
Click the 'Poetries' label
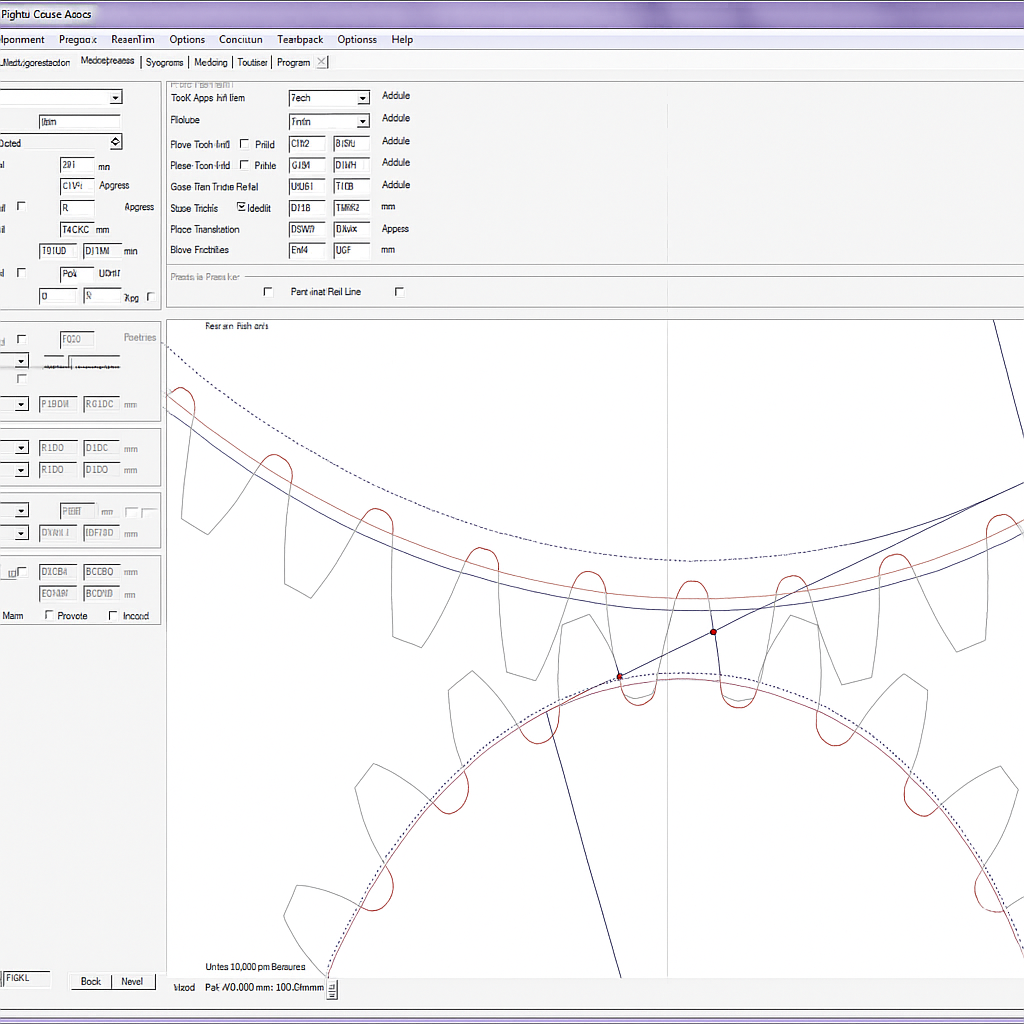140,337
